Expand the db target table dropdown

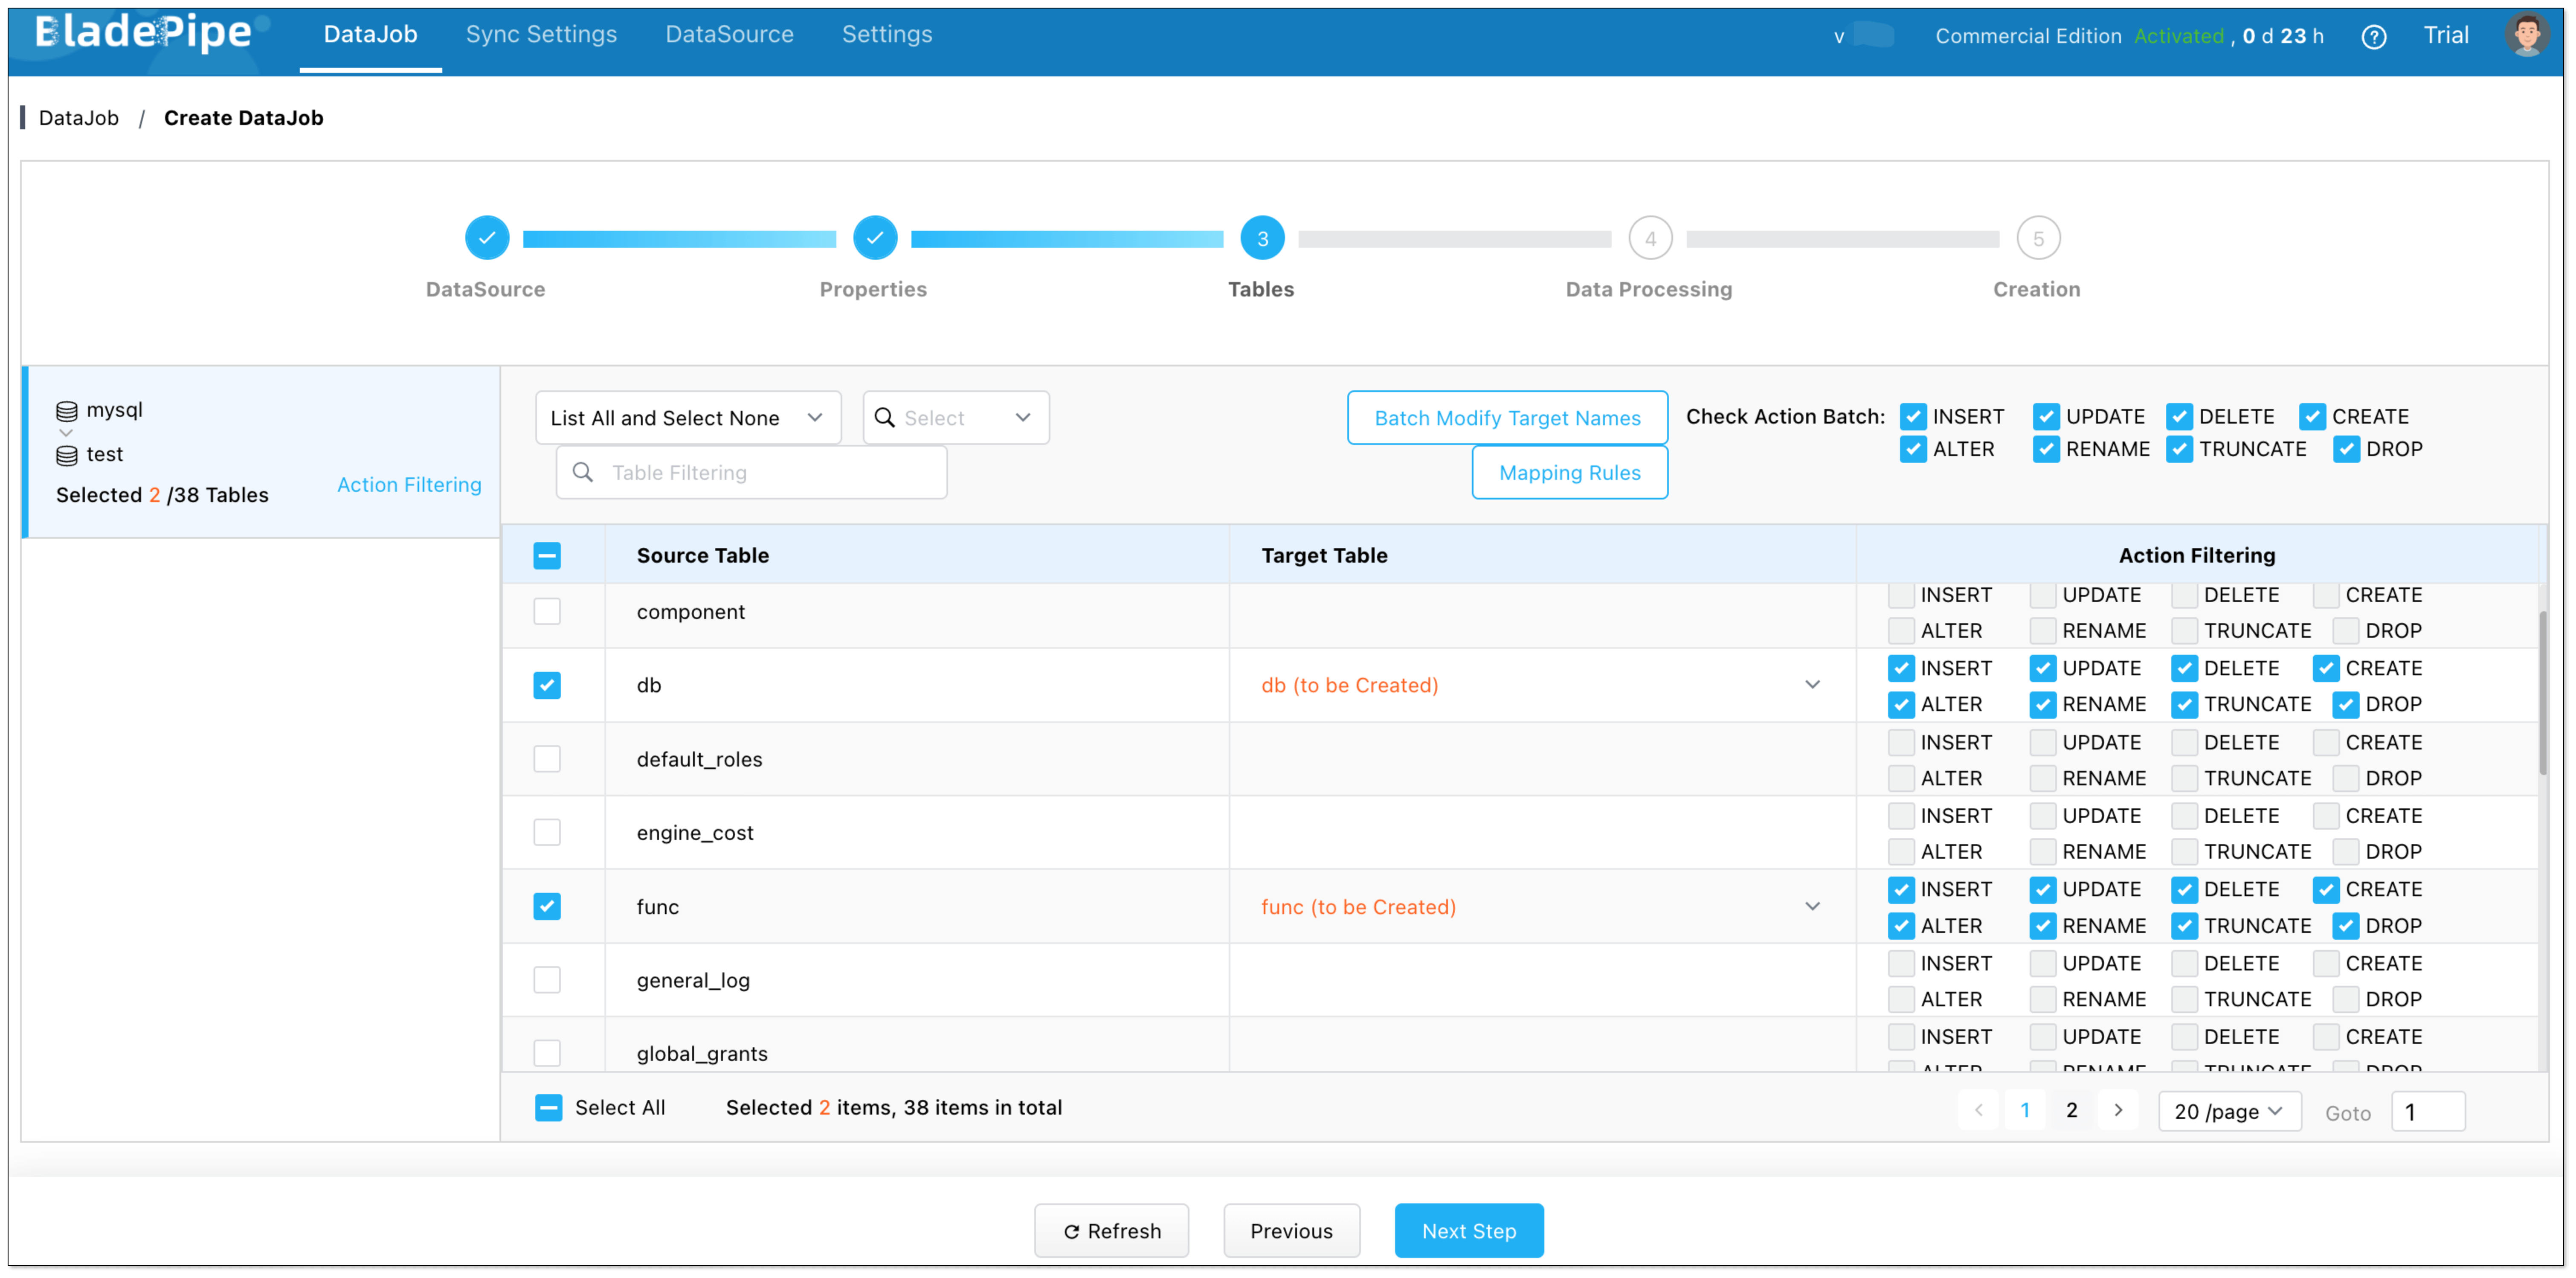[1812, 685]
